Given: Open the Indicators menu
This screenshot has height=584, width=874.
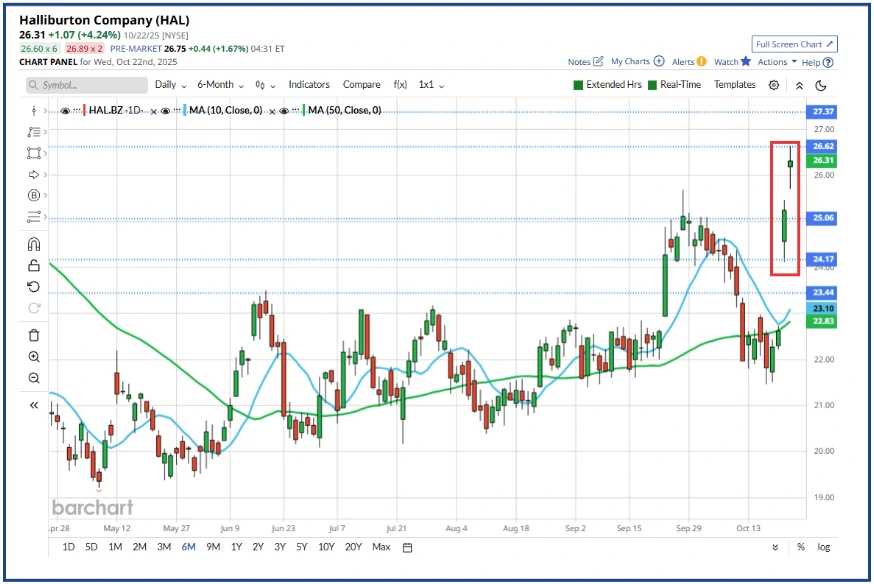Looking at the screenshot, I should pos(308,85).
